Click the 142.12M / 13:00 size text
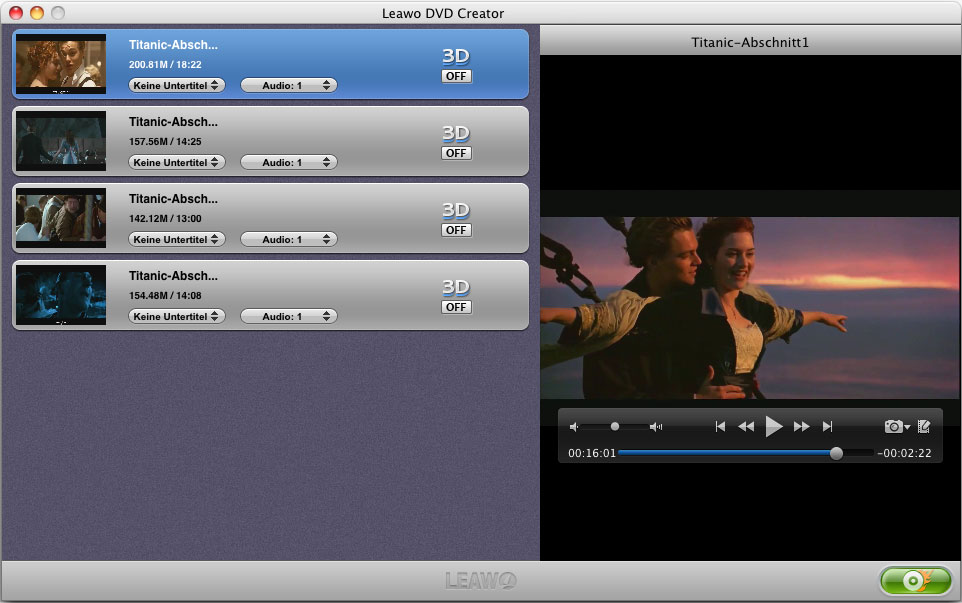 165,218
